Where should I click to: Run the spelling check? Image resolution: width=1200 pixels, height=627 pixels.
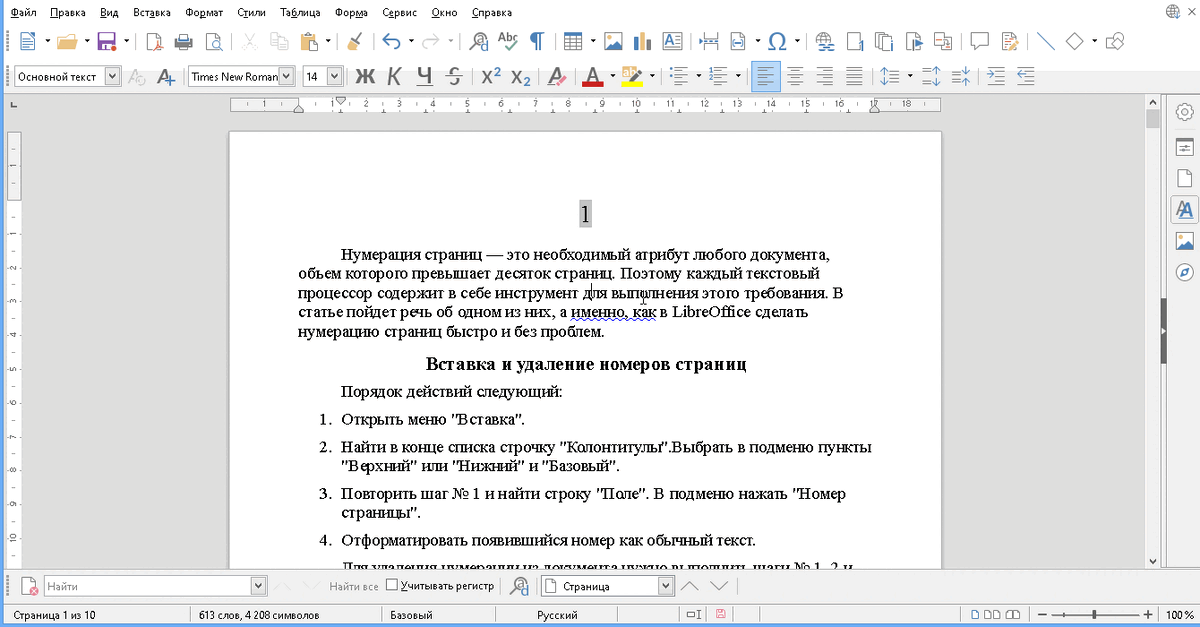point(508,41)
